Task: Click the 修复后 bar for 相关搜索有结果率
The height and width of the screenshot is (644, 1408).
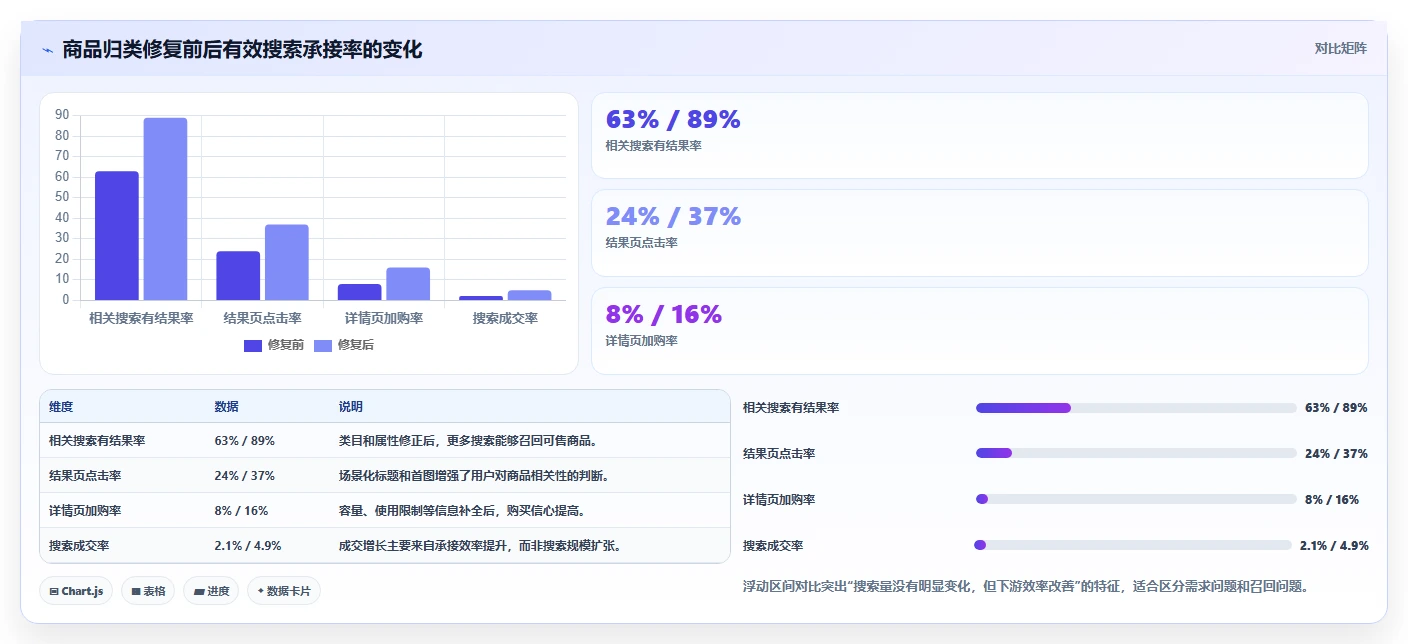Action: tap(165, 209)
